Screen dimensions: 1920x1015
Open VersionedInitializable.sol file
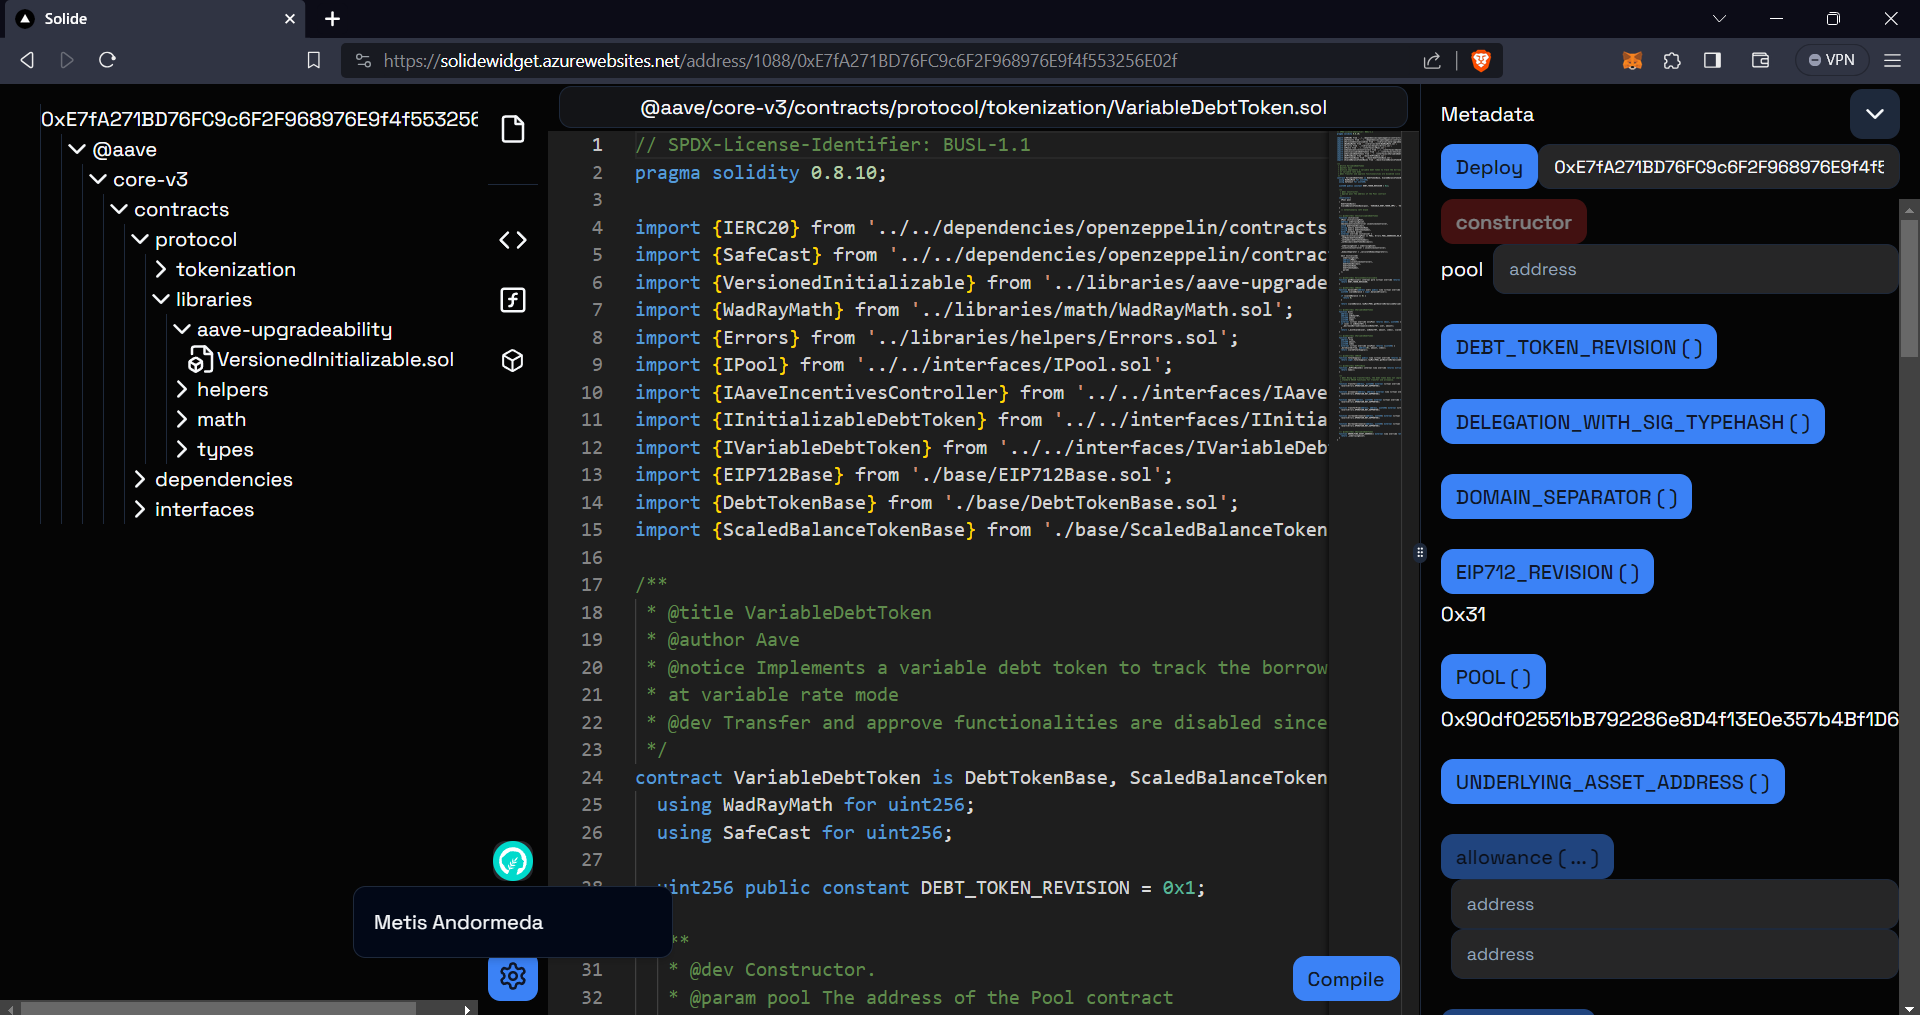tap(321, 359)
